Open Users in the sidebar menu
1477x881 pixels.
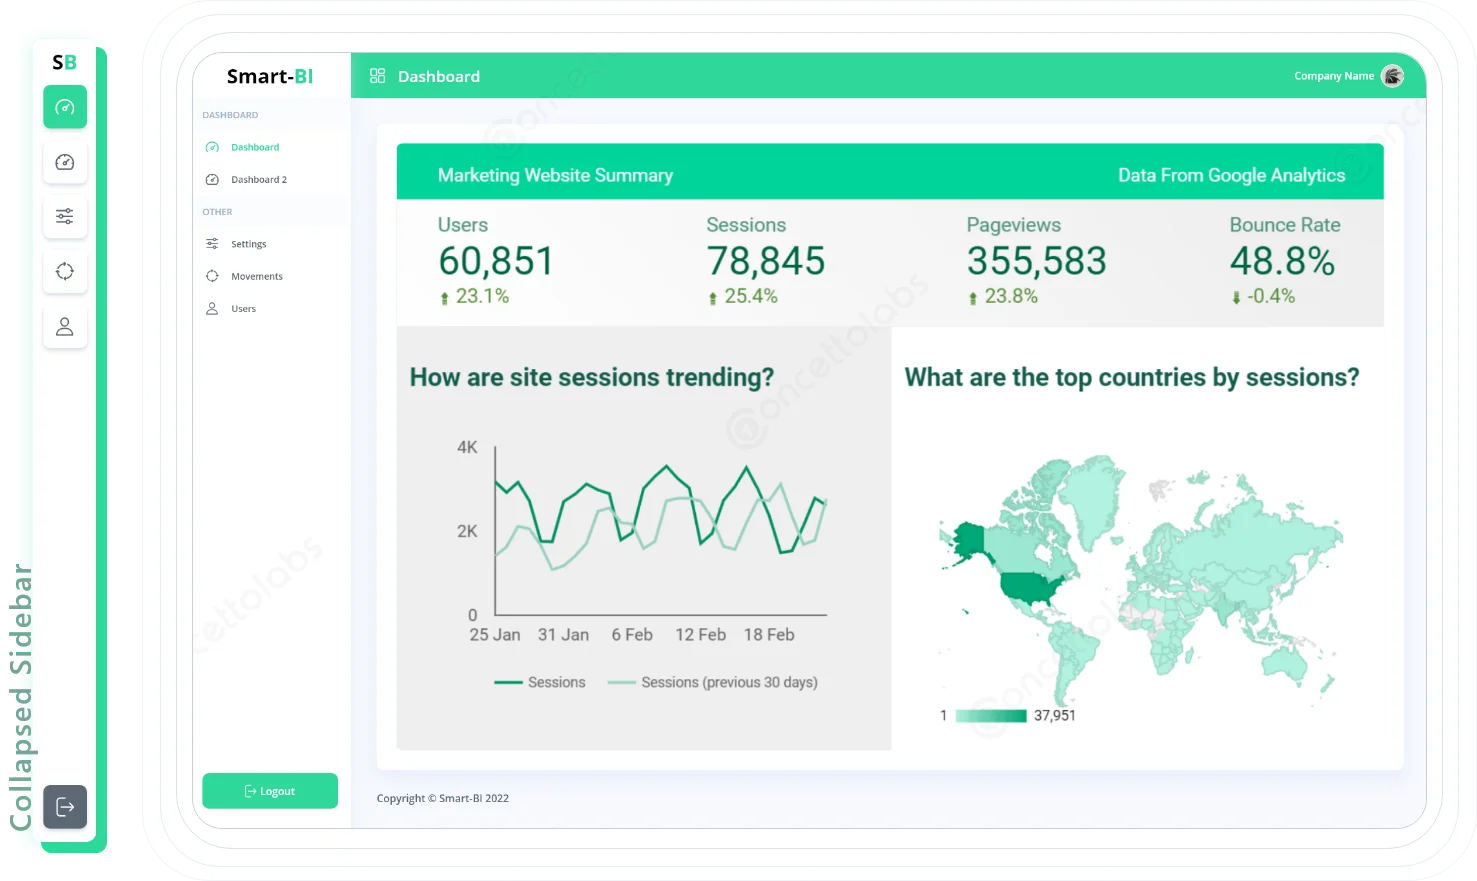[x=243, y=309]
